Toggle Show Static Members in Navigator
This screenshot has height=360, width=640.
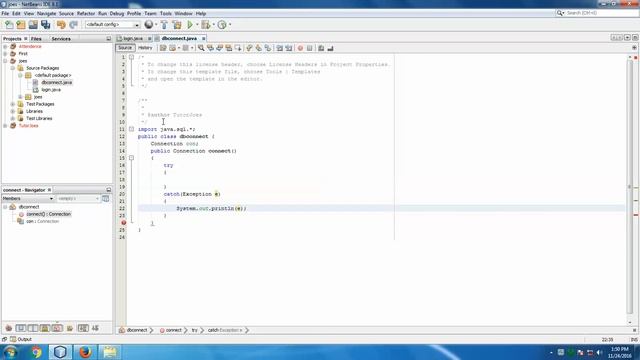click(x=33, y=328)
